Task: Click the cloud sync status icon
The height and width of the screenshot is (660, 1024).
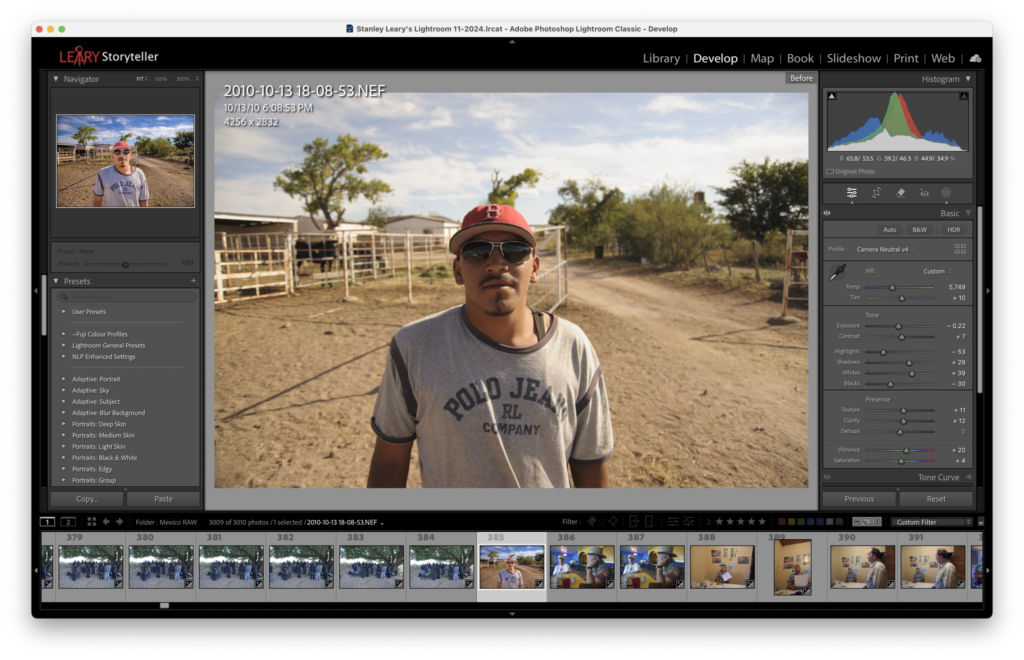Action: (x=976, y=58)
